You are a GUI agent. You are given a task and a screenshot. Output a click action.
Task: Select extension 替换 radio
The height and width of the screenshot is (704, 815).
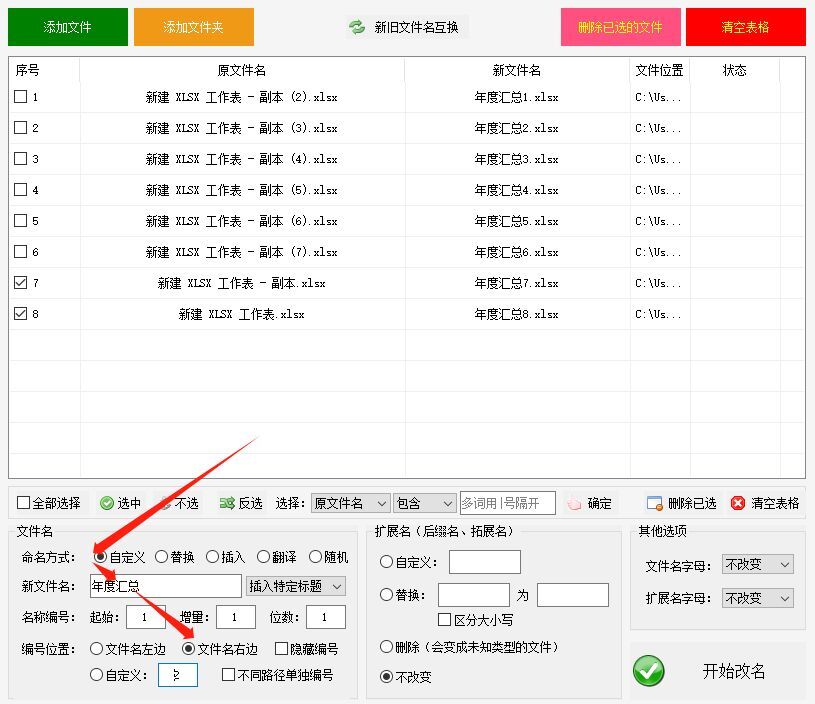(x=386, y=594)
